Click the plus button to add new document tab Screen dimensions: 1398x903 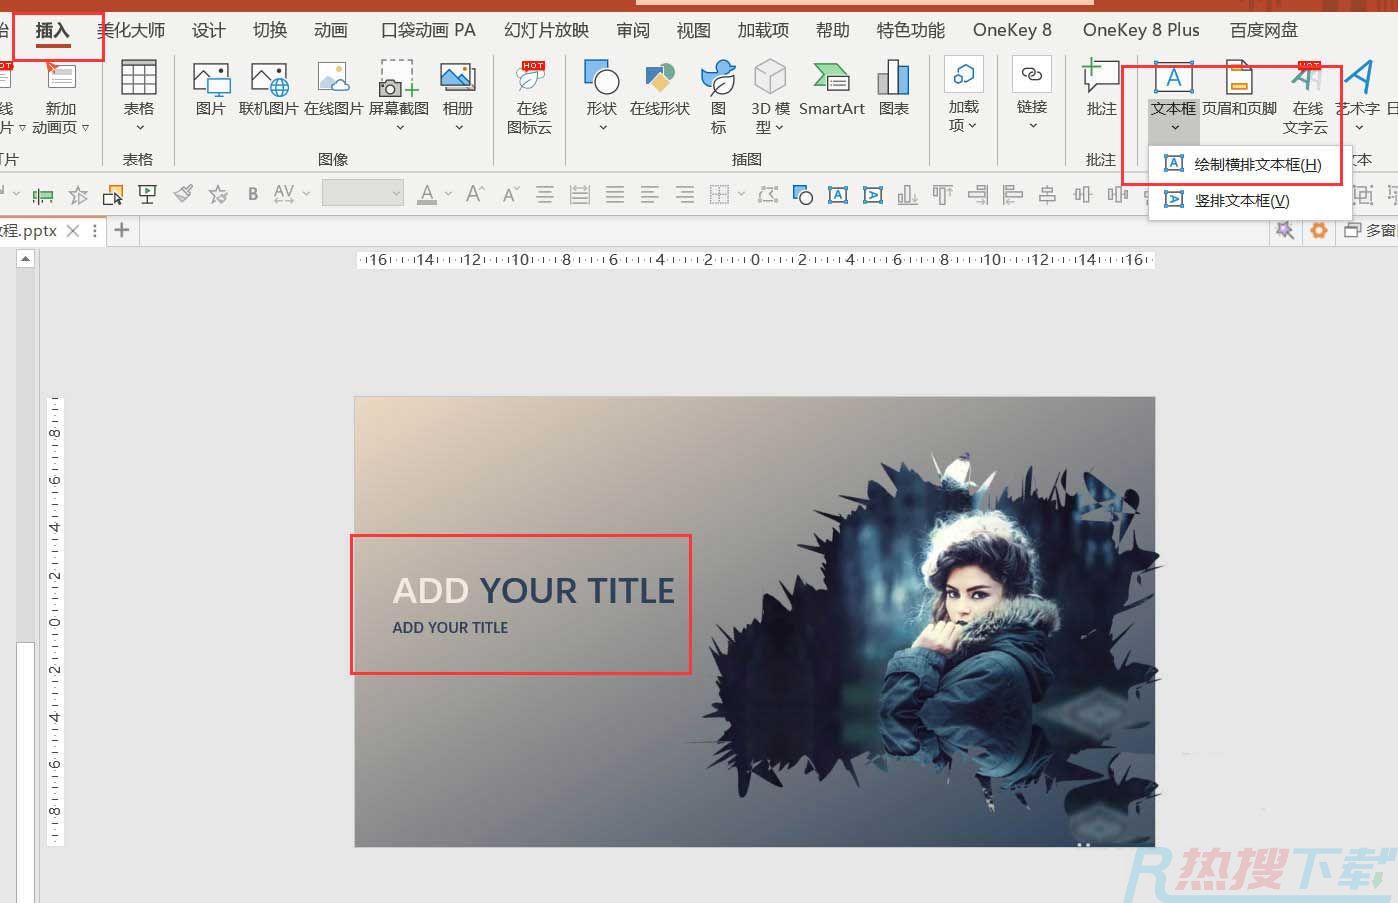122,231
